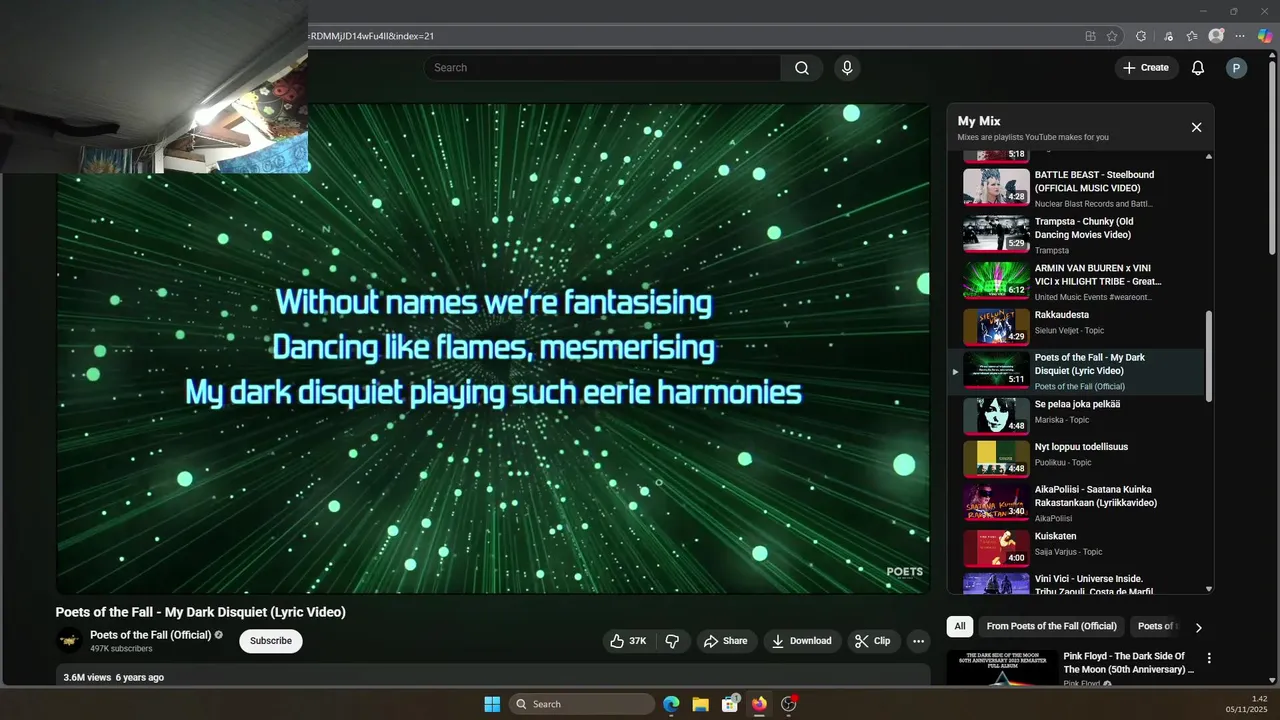1280x720 pixels.
Task: Play AikaPoliisi - Saatana Kuinka Rakastankaan
Action: pyautogui.click(x=1078, y=504)
